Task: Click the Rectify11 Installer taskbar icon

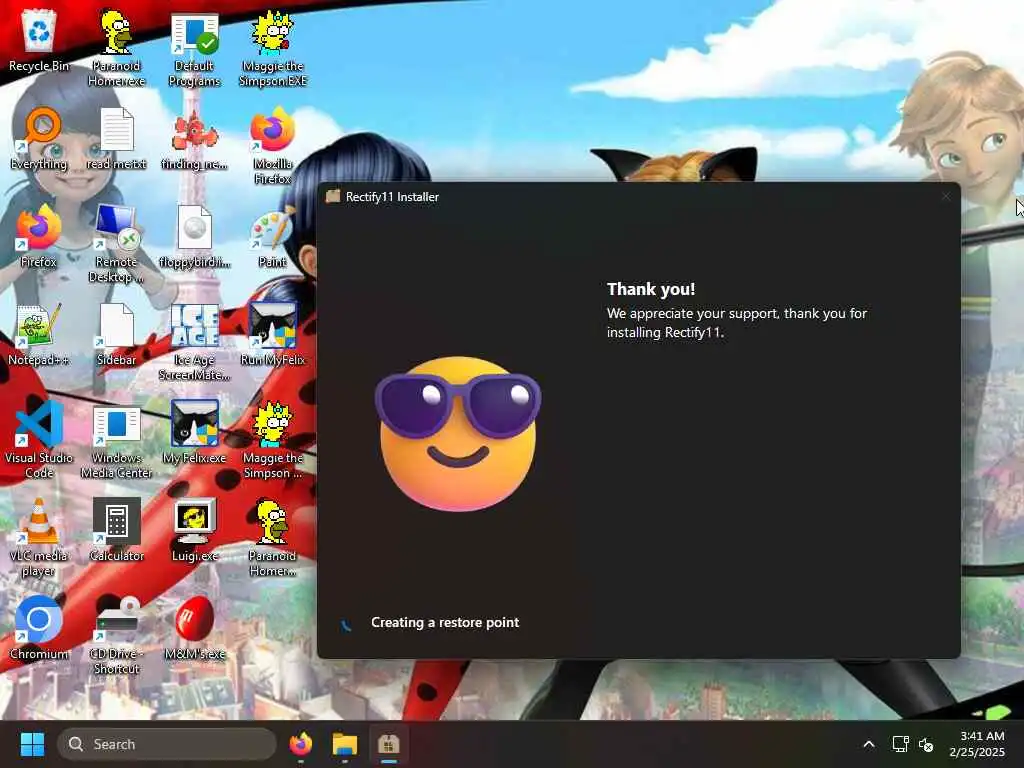Action: pyautogui.click(x=389, y=744)
